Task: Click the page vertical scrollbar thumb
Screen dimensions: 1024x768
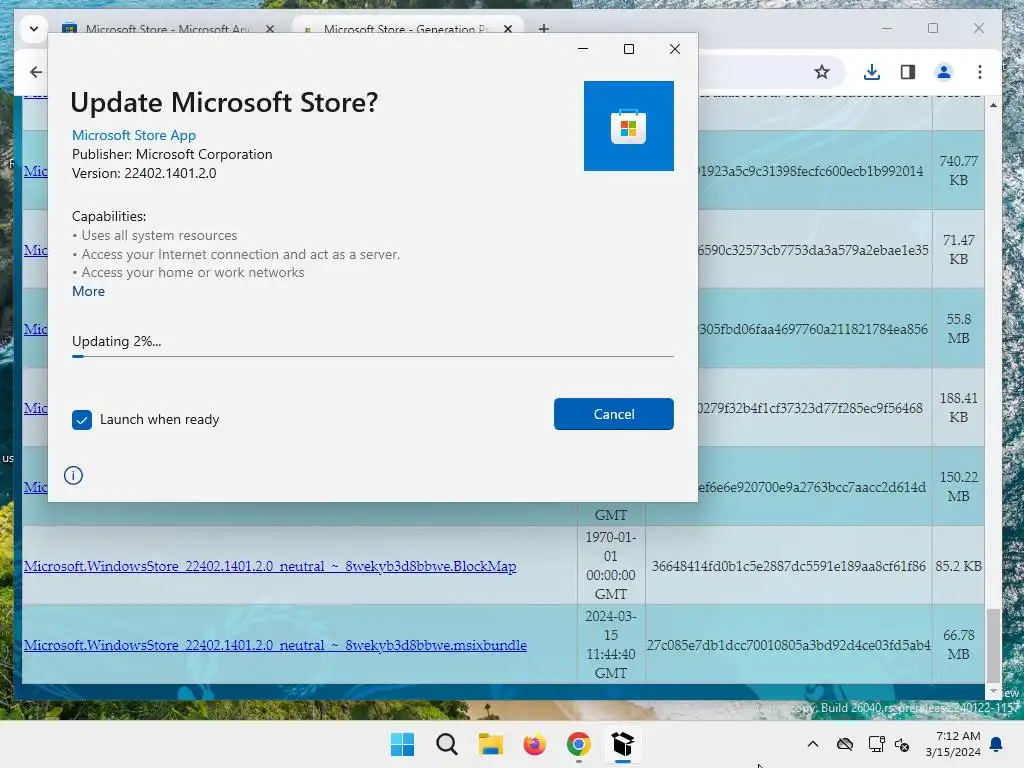Action: pos(993,645)
